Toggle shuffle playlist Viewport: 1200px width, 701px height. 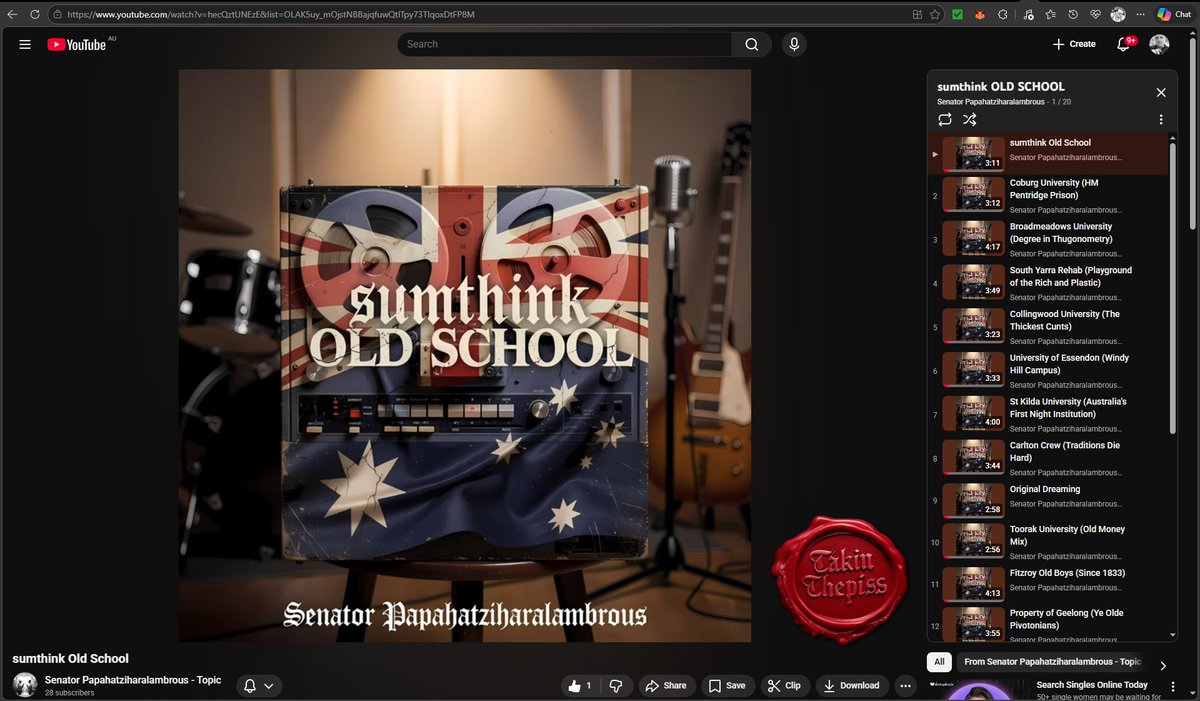(x=969, y=119)
